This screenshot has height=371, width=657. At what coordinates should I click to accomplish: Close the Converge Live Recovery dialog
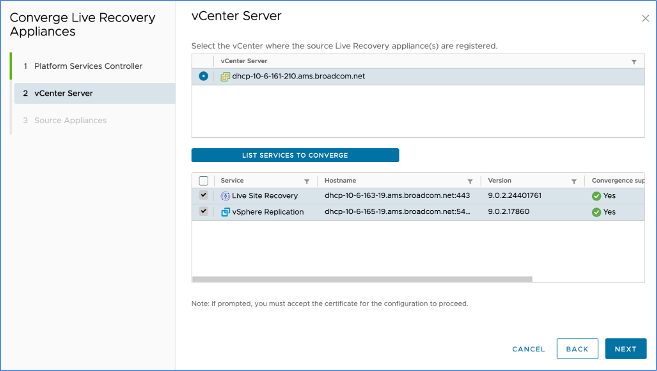pos(645,18)
